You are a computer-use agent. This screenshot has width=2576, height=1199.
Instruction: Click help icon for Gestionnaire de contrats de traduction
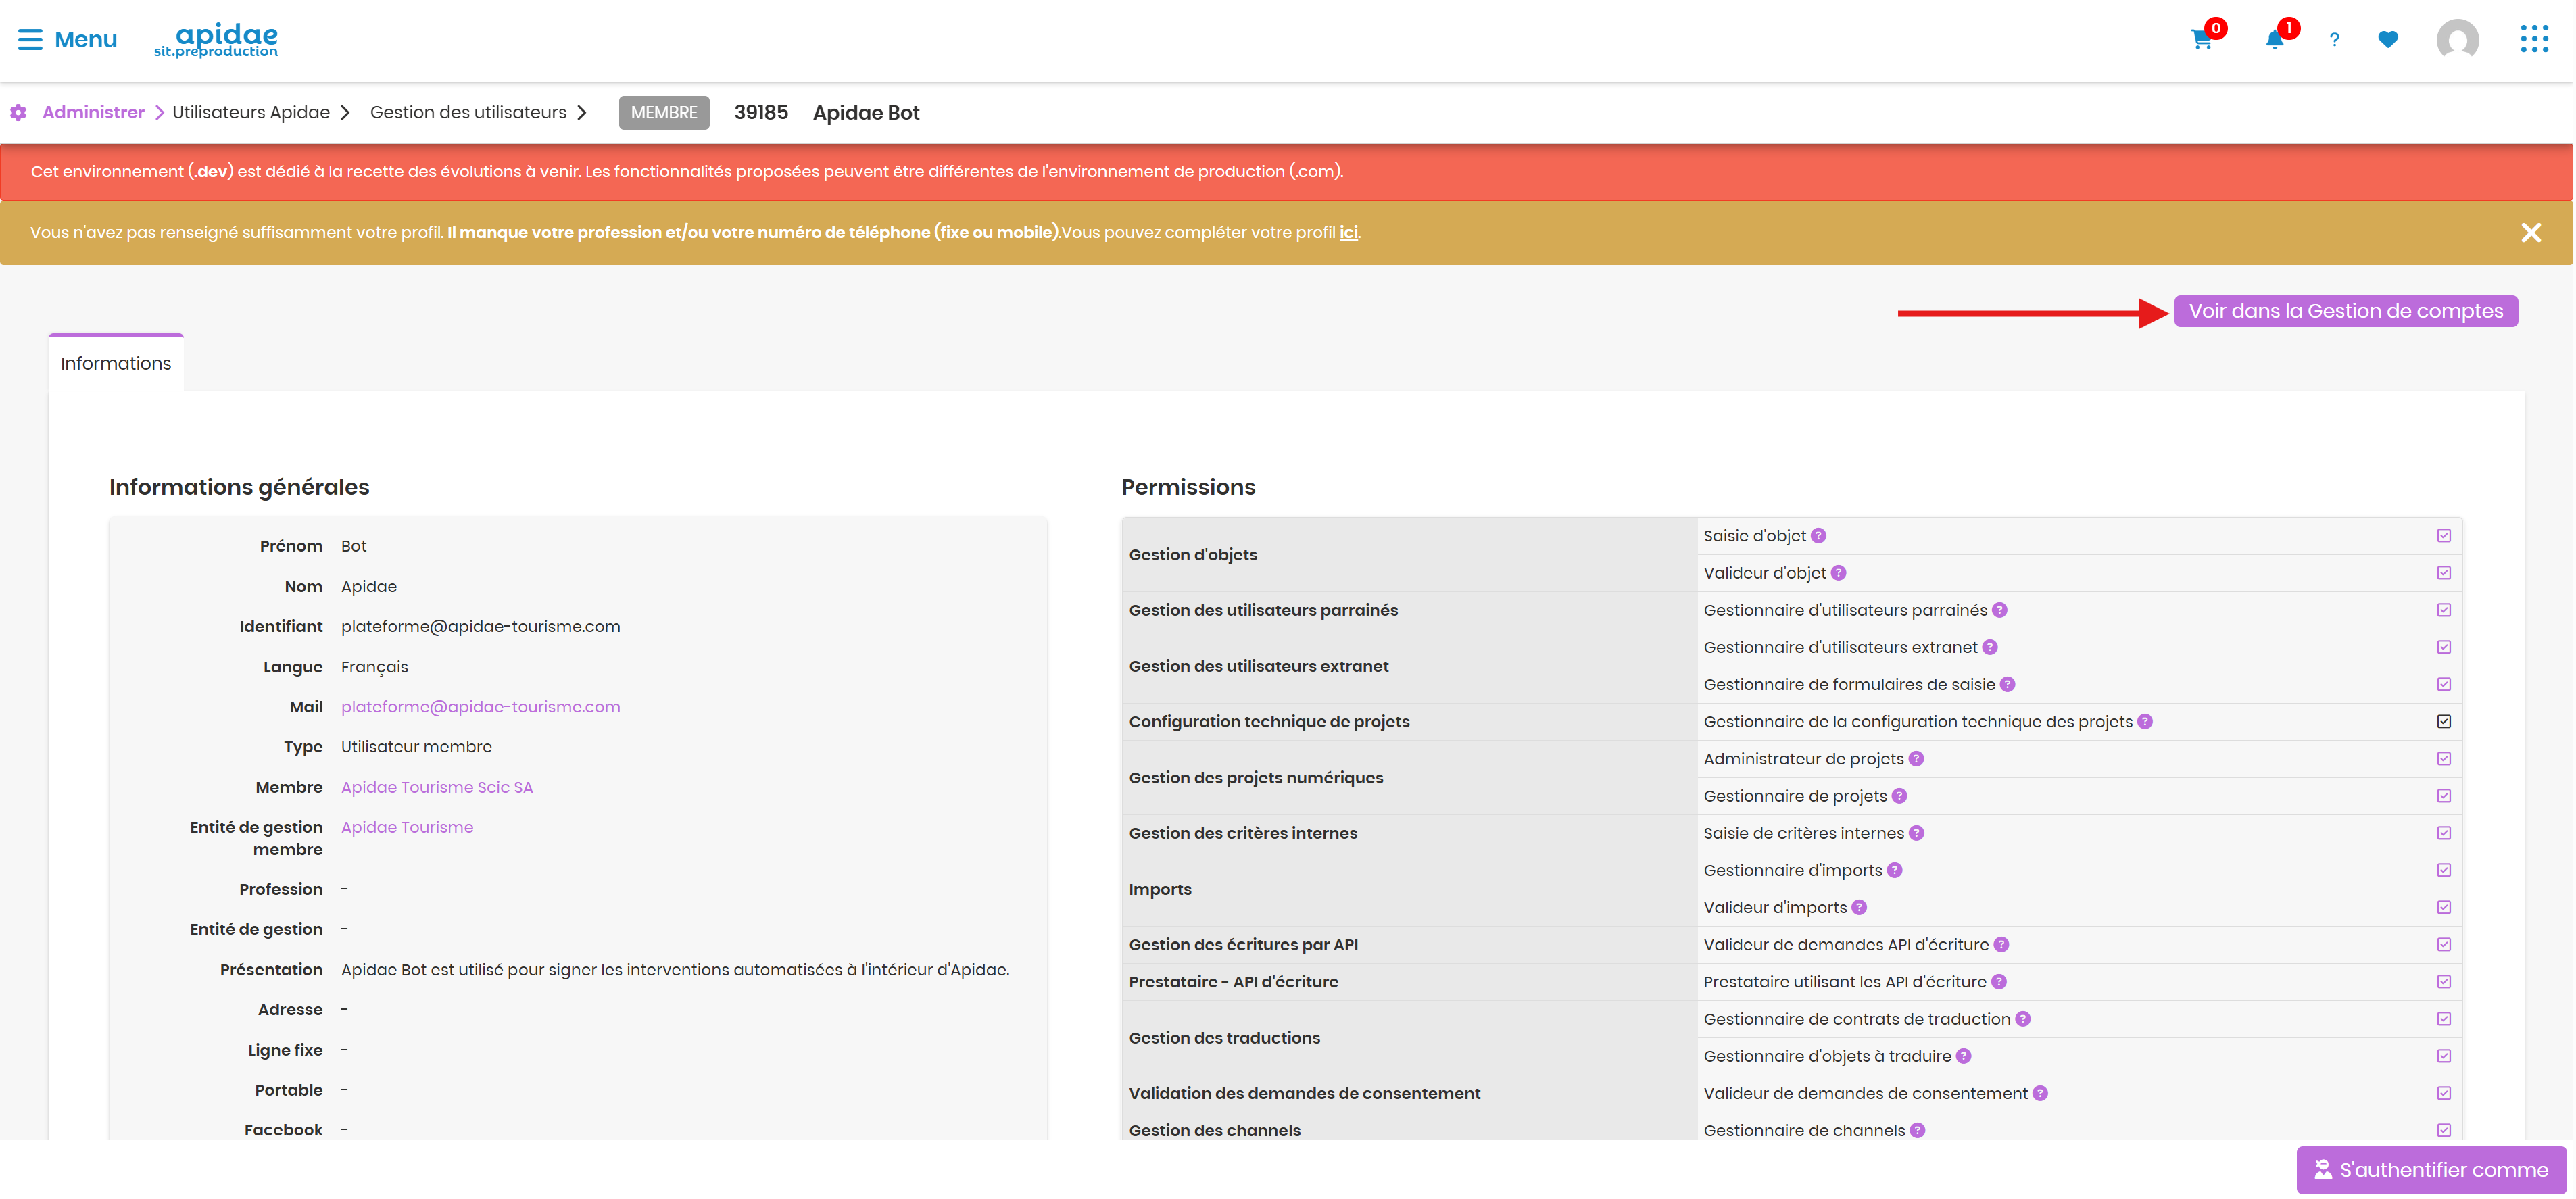point(2023,1019)
